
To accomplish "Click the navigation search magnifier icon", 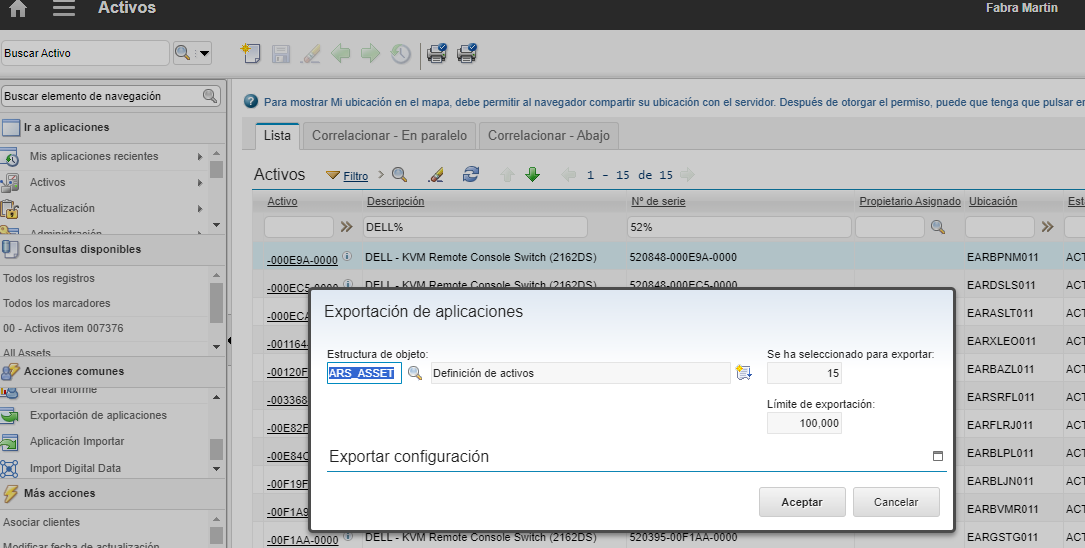I will pyautogui.click(x=210, y=96).
